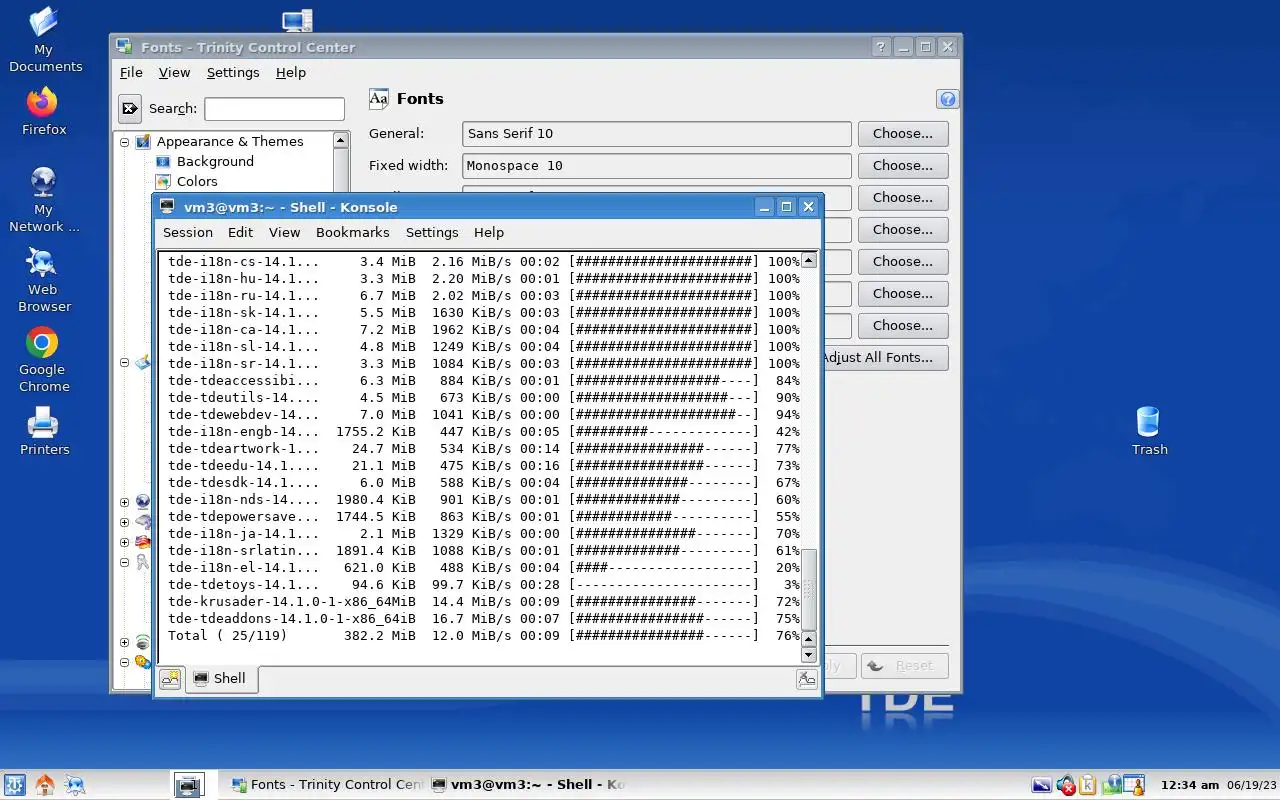Open the Web Browser desktop icon

tap(44, 280)
